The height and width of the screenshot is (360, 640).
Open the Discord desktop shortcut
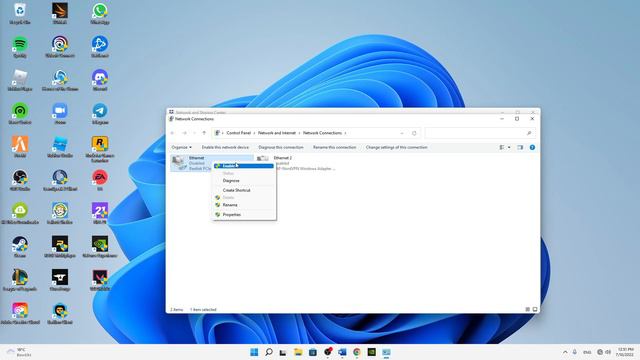pos(100,80)
